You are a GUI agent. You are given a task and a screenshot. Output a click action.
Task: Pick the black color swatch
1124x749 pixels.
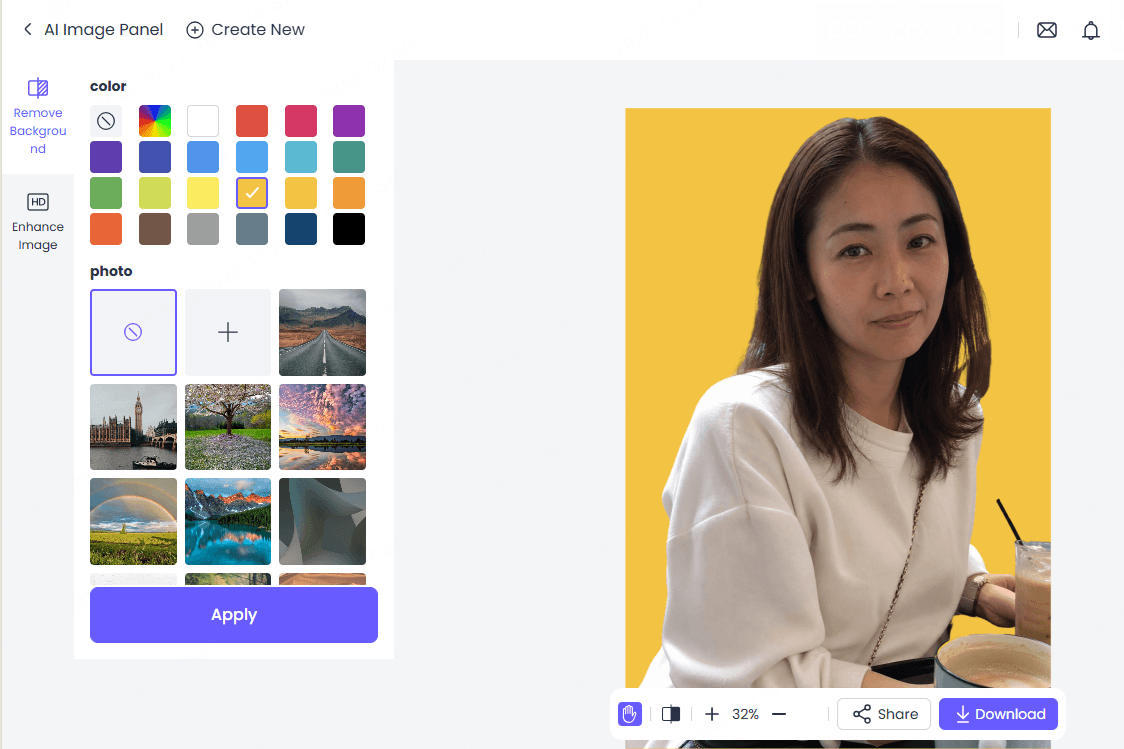[349, 229]
